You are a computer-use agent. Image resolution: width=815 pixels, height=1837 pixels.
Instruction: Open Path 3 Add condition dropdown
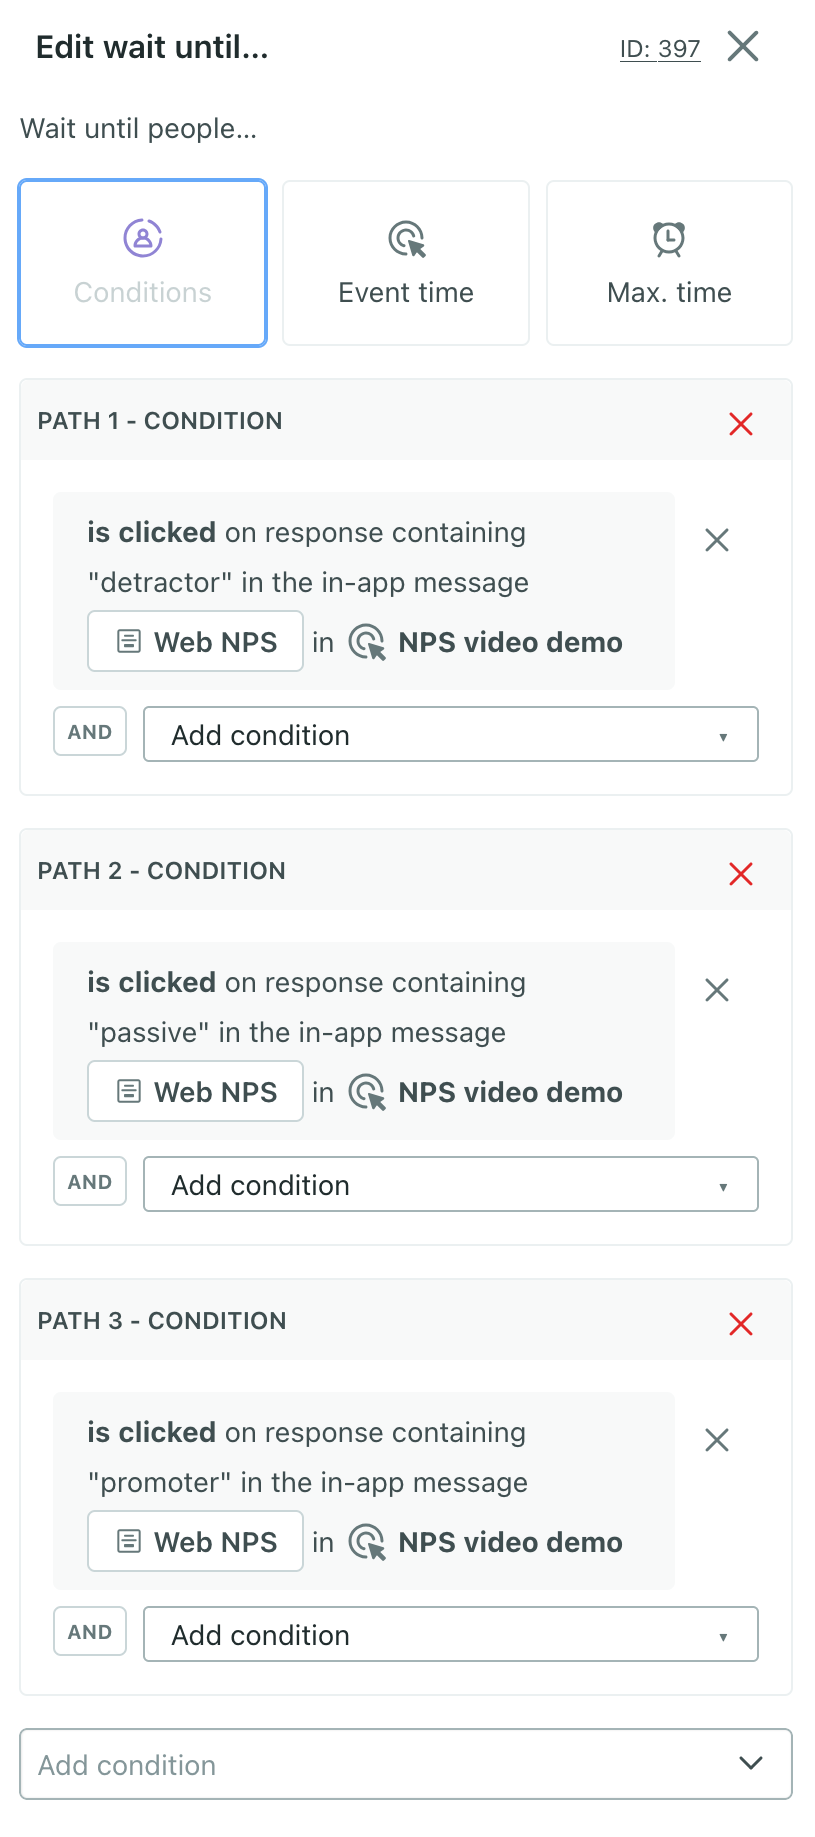(x=451, y=1635)
